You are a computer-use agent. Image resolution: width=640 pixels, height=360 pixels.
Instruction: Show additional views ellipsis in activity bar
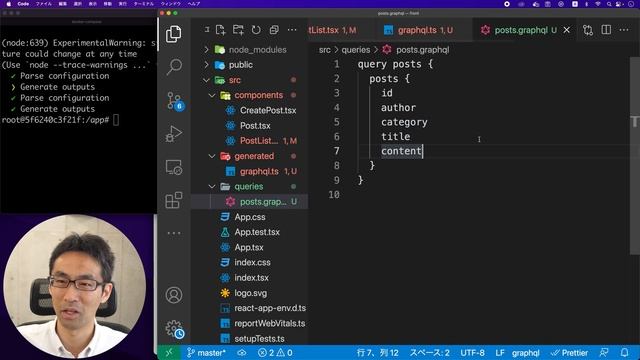(x=174, y=233)
